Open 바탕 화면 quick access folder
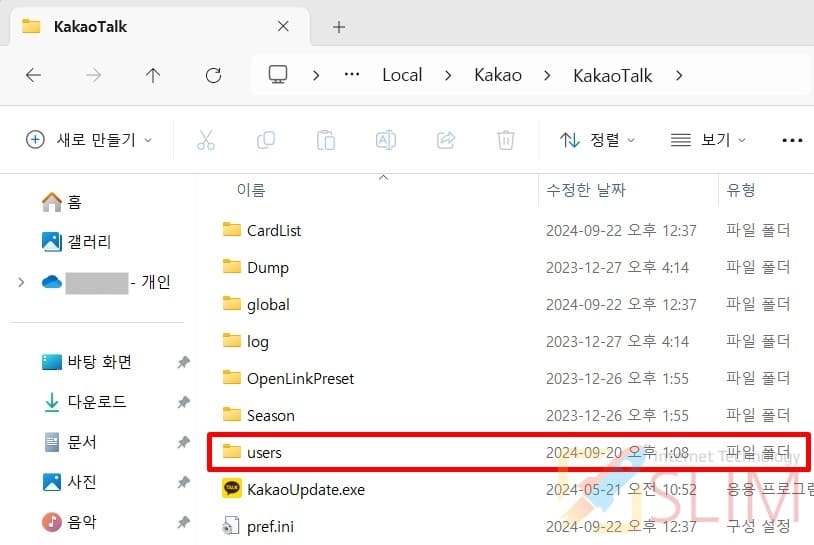814x545 pixels. 86,362
